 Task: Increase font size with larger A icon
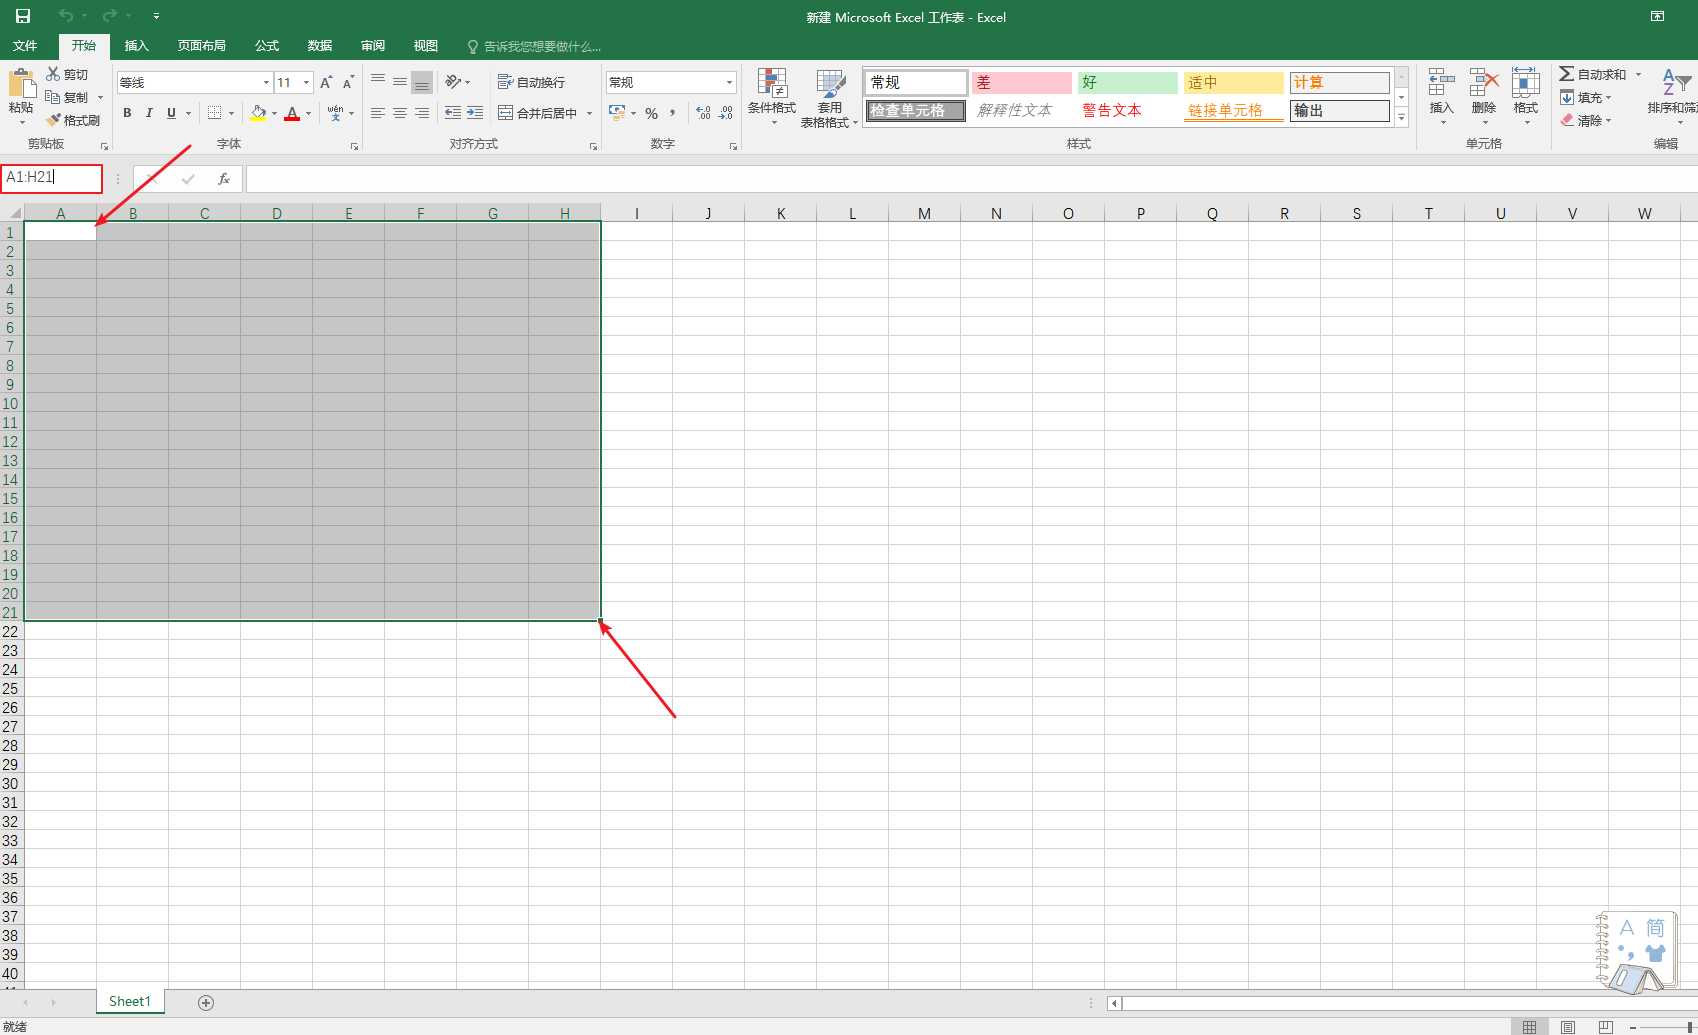pyautogui.click(x=326, y=82)
